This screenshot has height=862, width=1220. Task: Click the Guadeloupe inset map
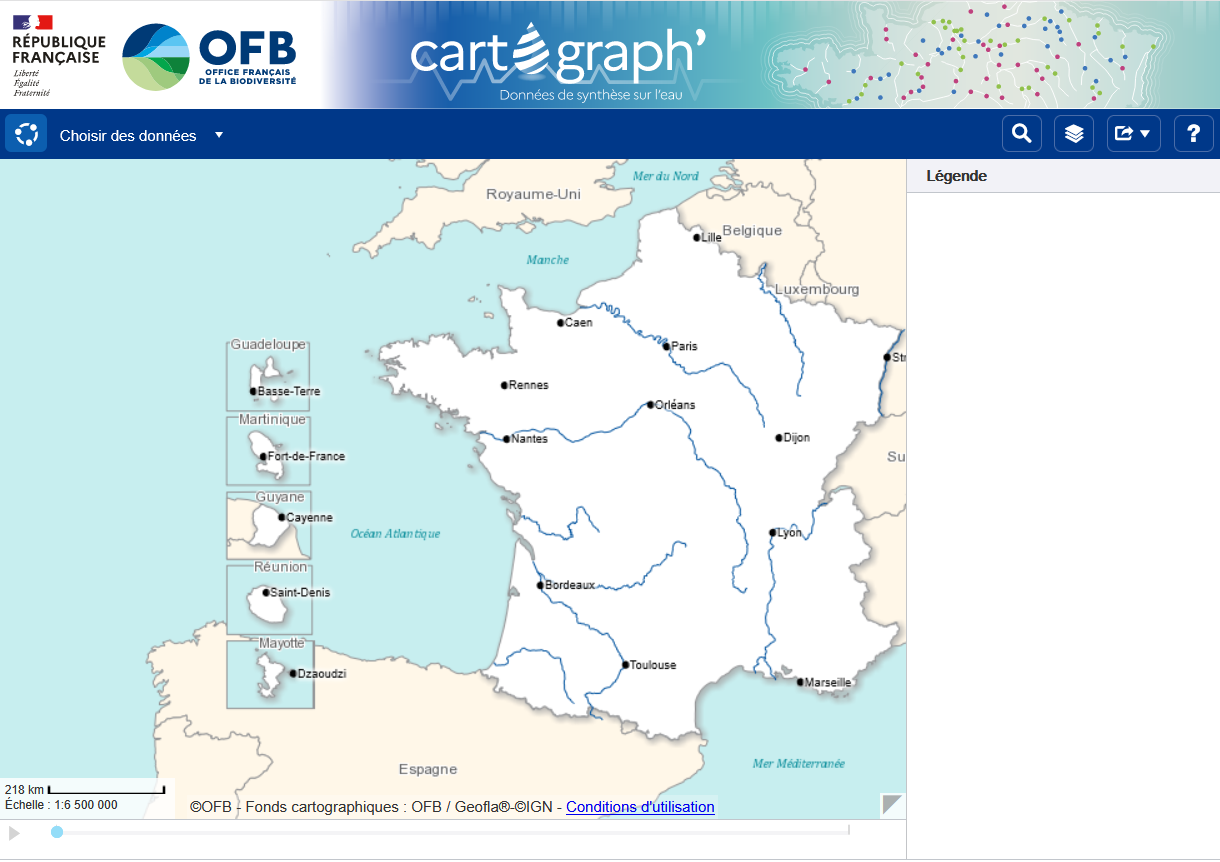point(268,377)
